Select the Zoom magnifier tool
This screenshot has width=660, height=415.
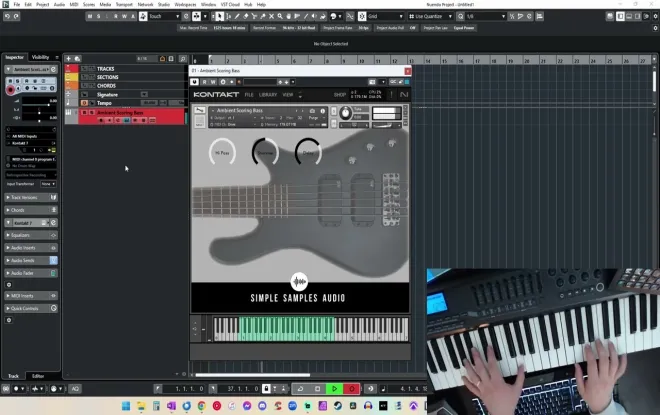[280, 16]
